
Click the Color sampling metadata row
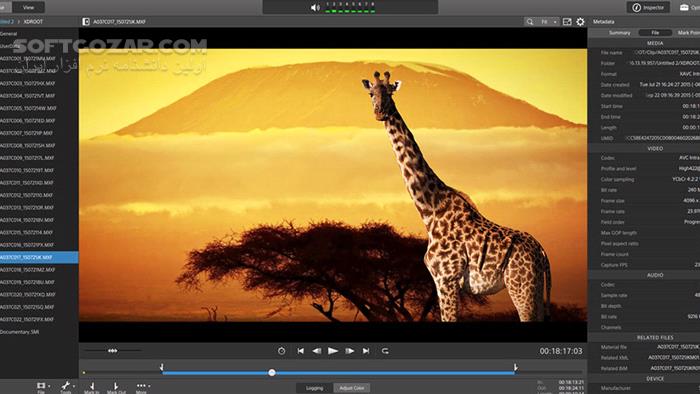click(650, 179)
